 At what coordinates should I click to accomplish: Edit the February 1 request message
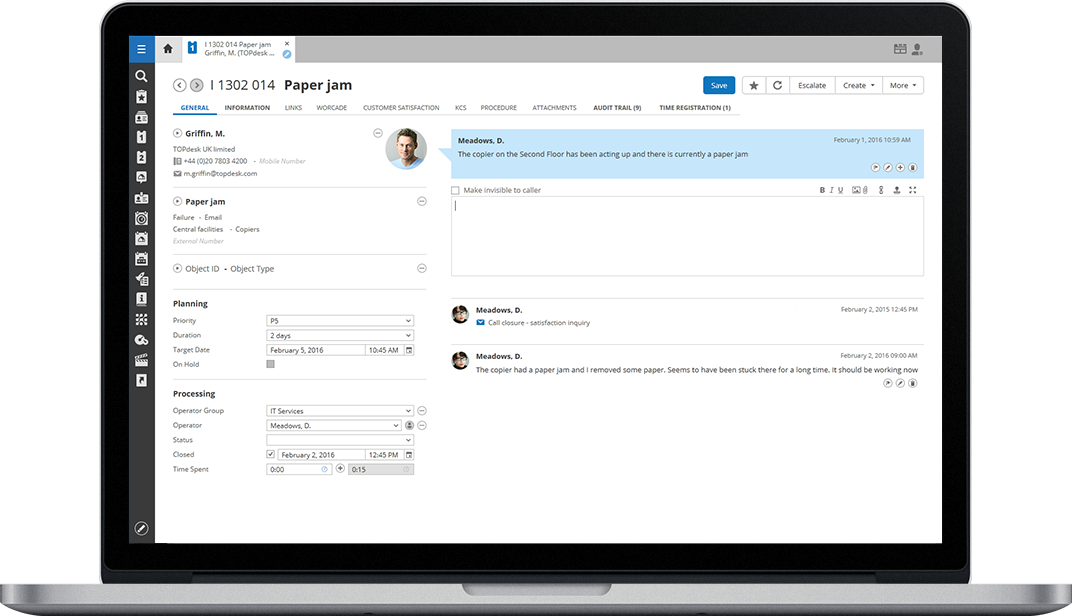coord(887,168)
